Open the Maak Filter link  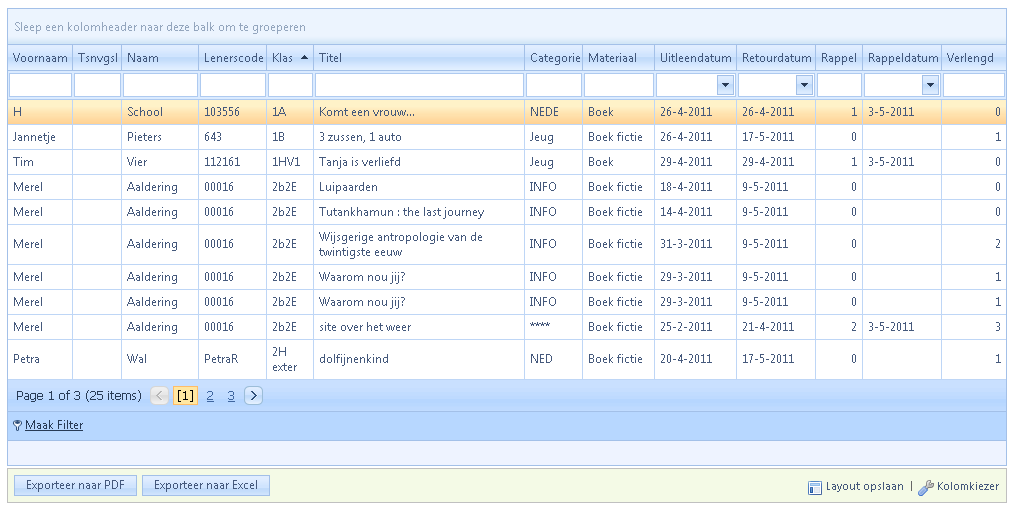(x=54, y=426)
